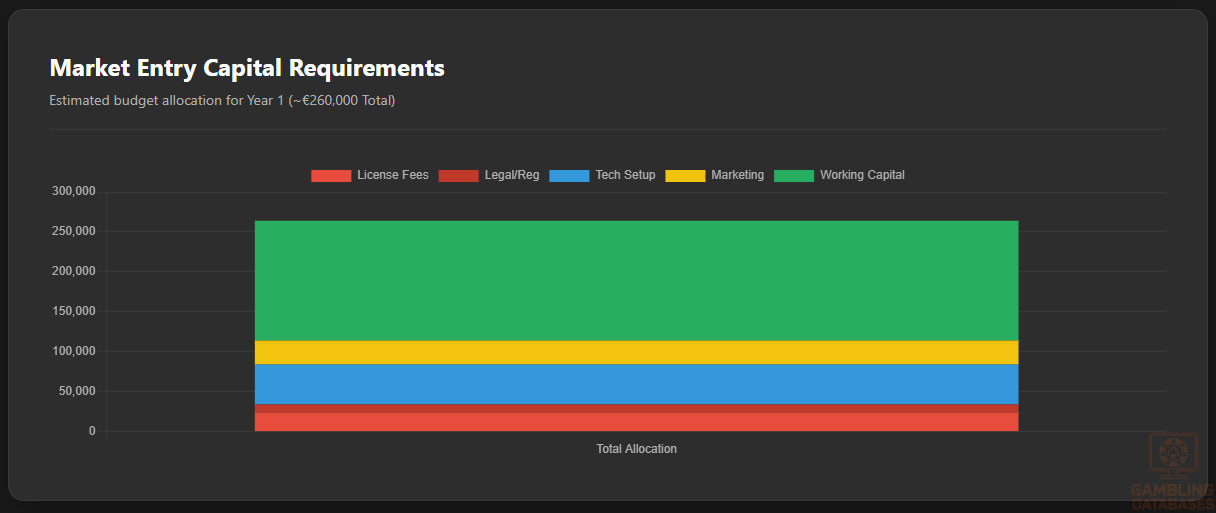The width and height of the screenshot is (1216, 513).
Task: Click the red License Fees legend swatch
Action: coord(331,176)
